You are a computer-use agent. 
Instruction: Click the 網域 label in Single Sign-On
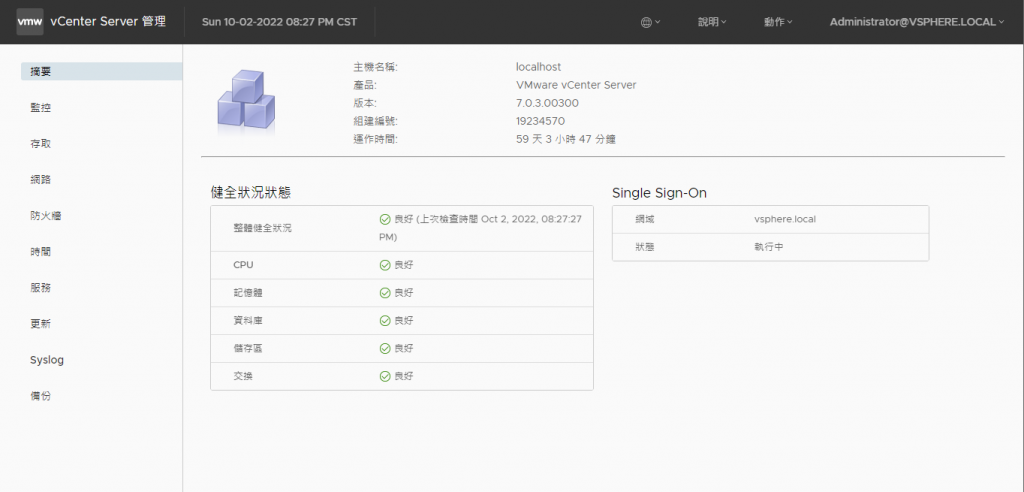click(645, 219)
